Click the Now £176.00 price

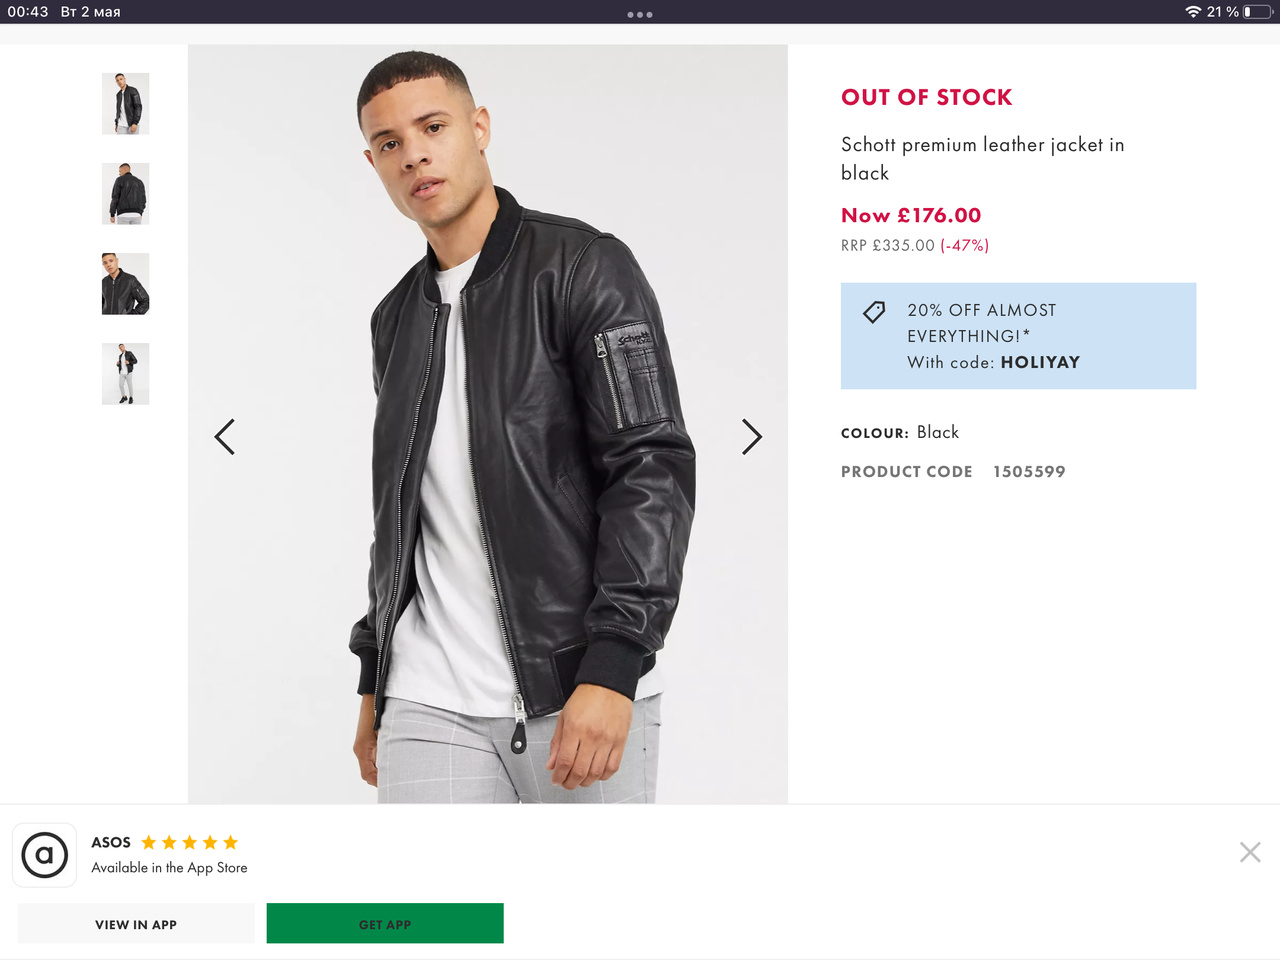(x=911, y=215)
